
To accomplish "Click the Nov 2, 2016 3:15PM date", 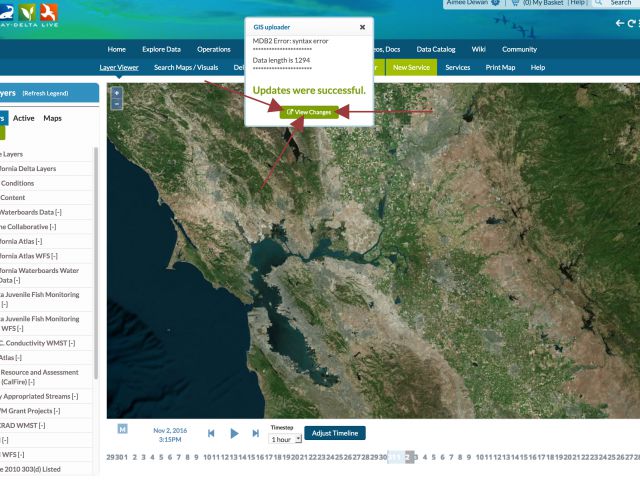I will click(170, 435).
